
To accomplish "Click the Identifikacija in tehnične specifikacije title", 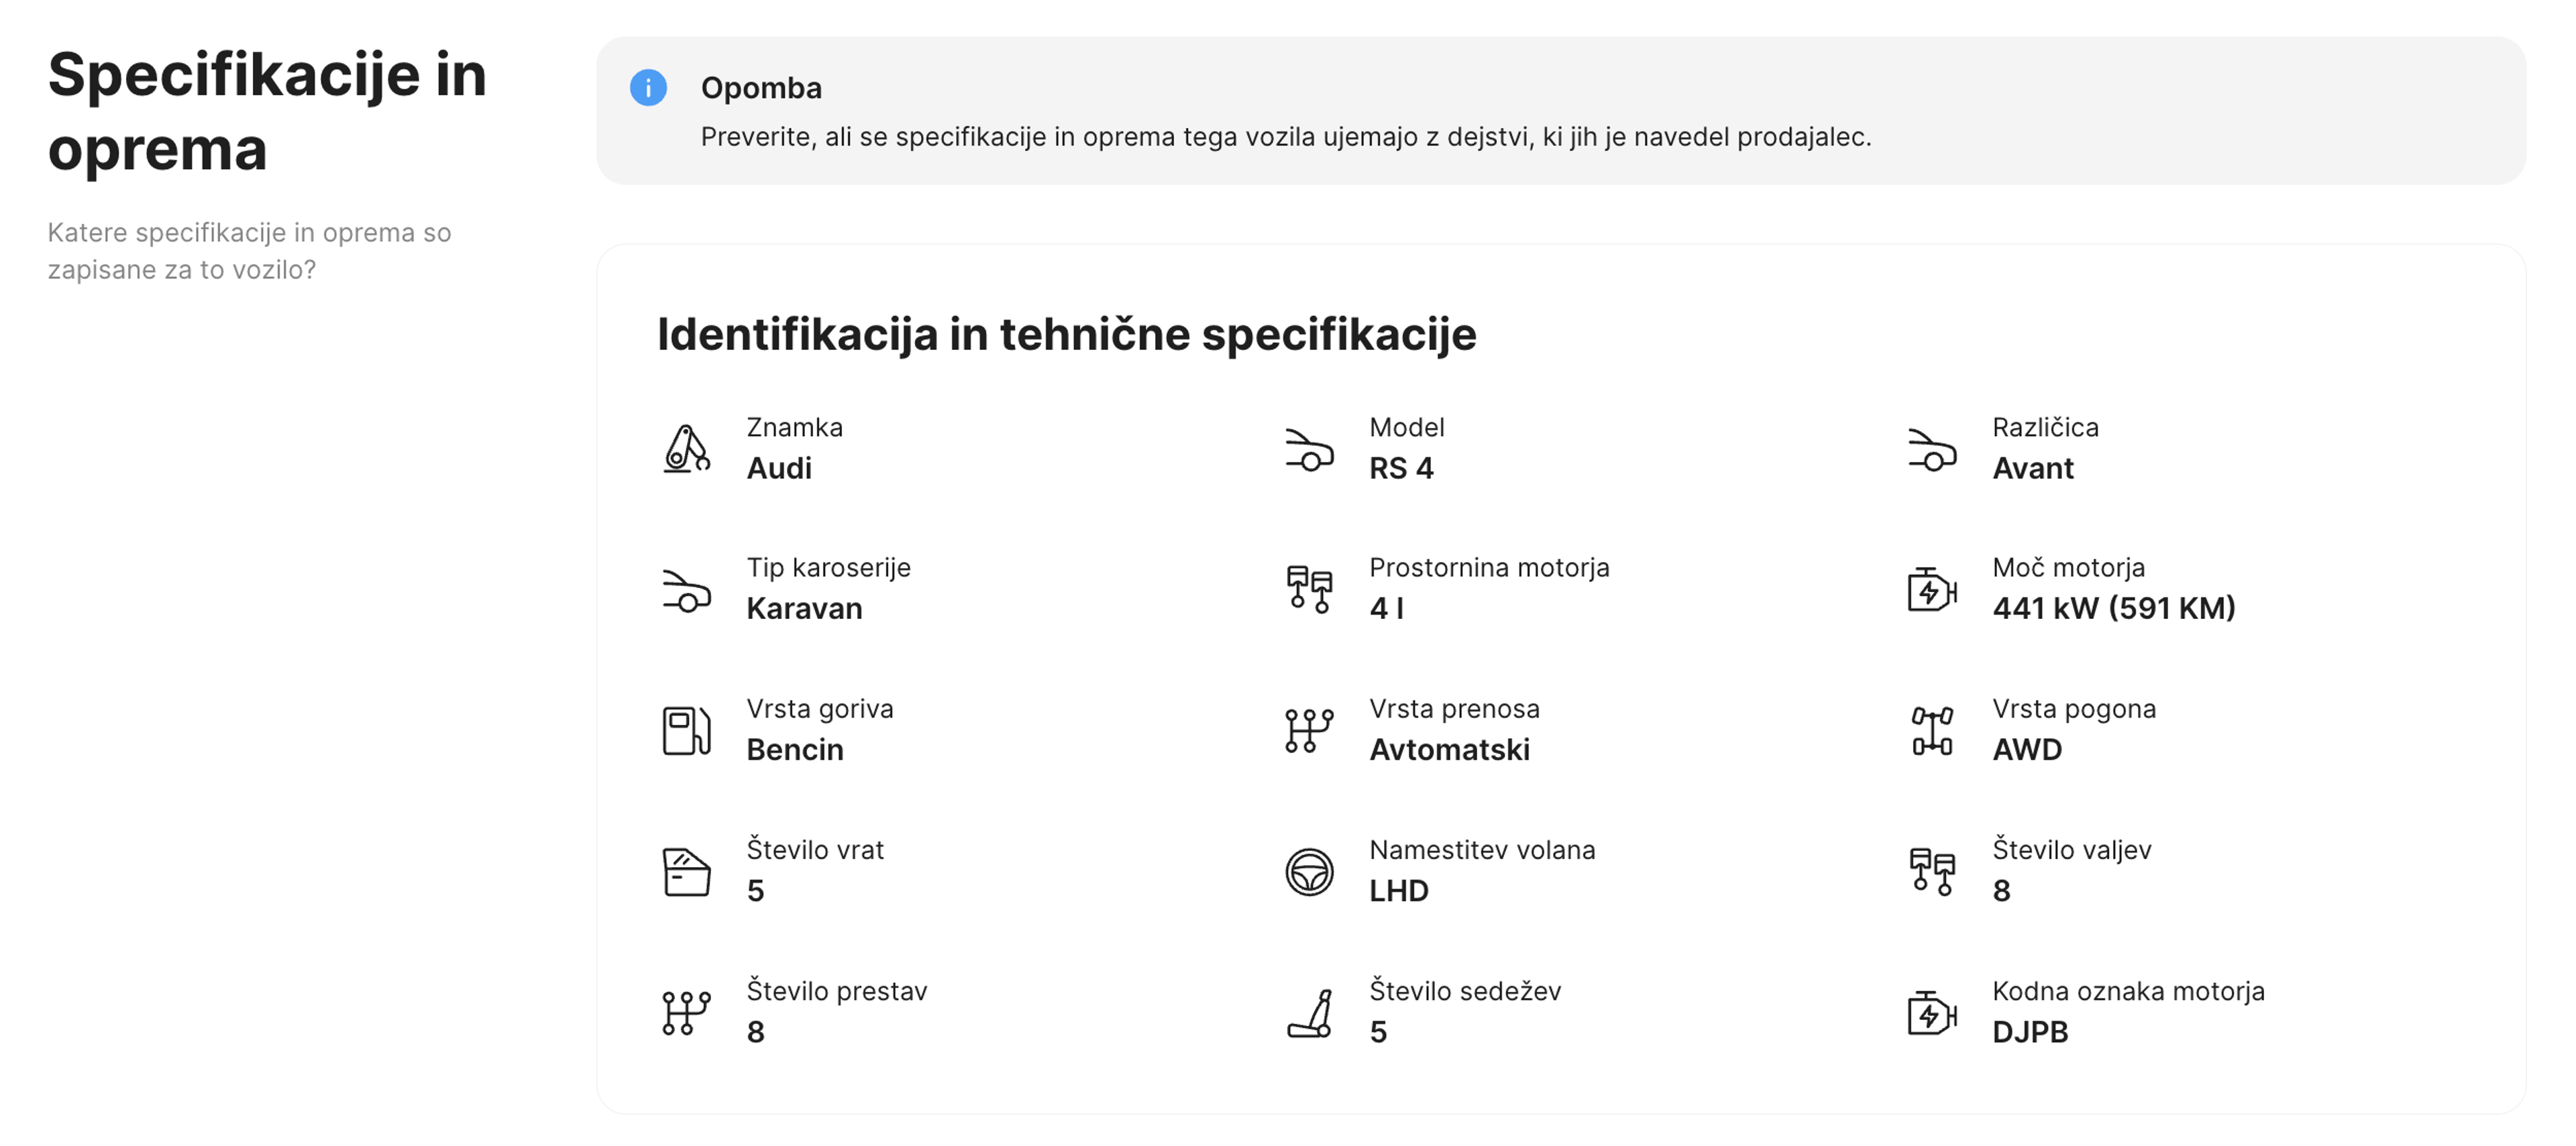I will click(x=1066, y=335).
